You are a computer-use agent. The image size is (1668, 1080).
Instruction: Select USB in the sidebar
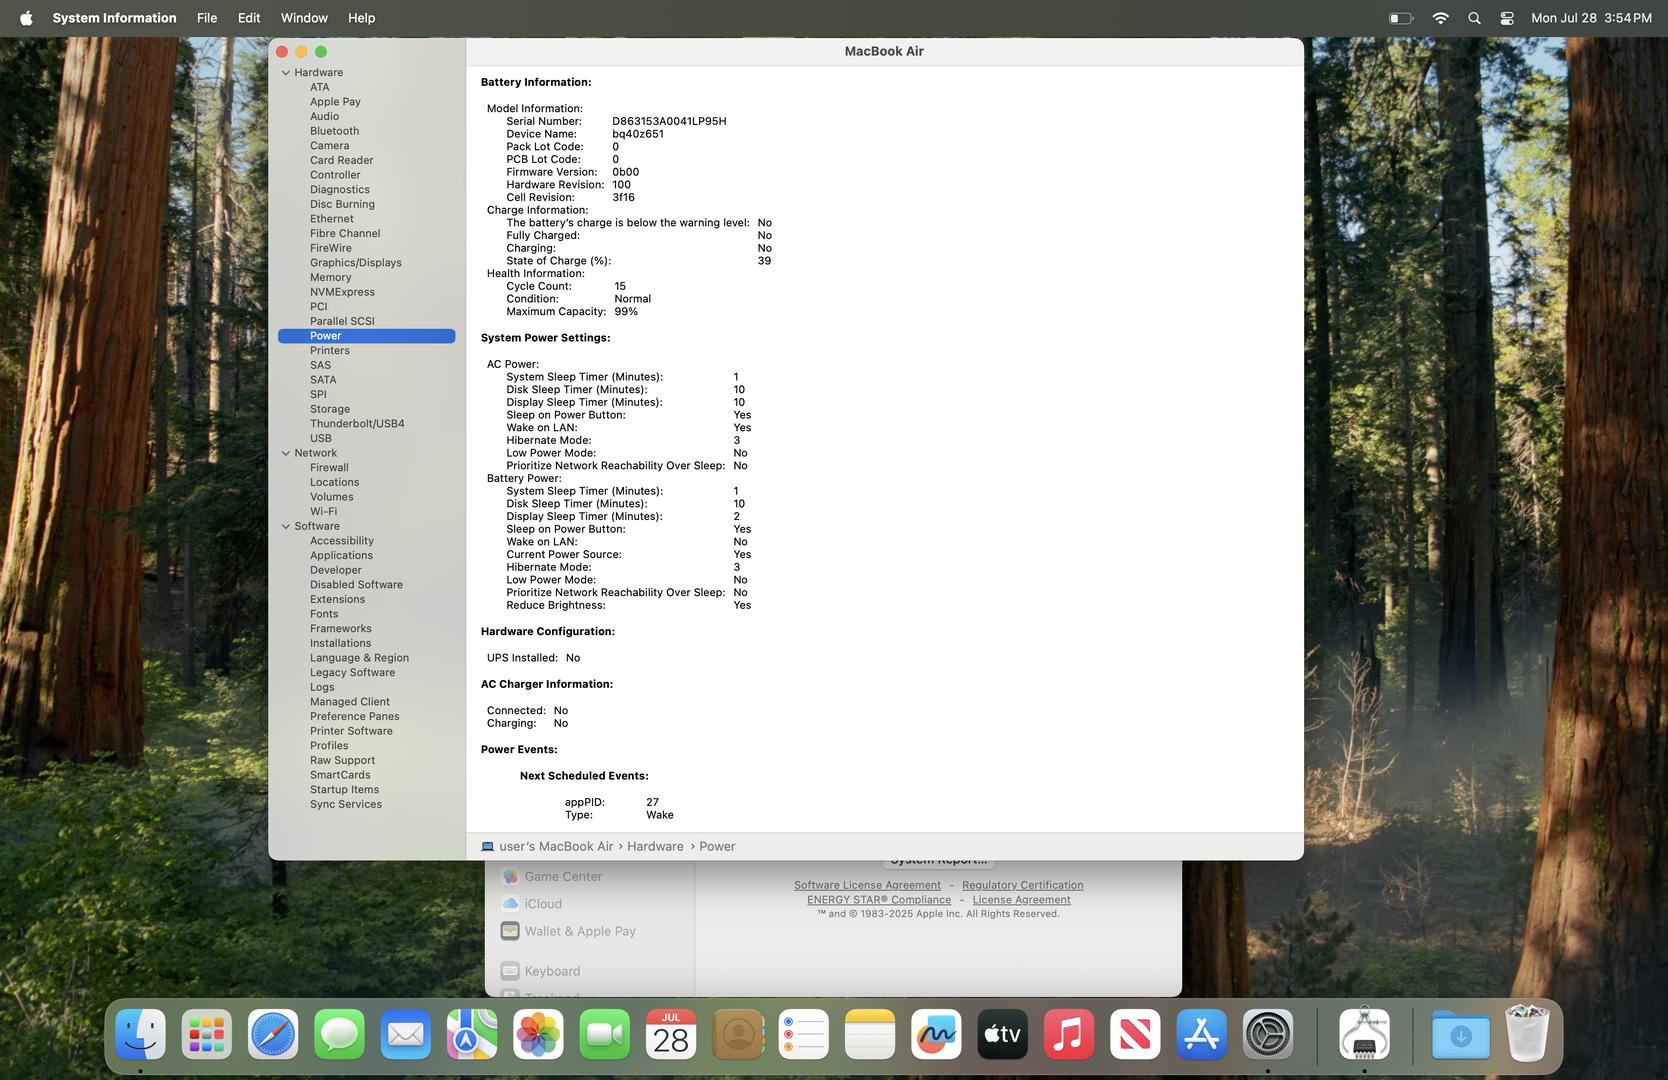click(320, 438)
